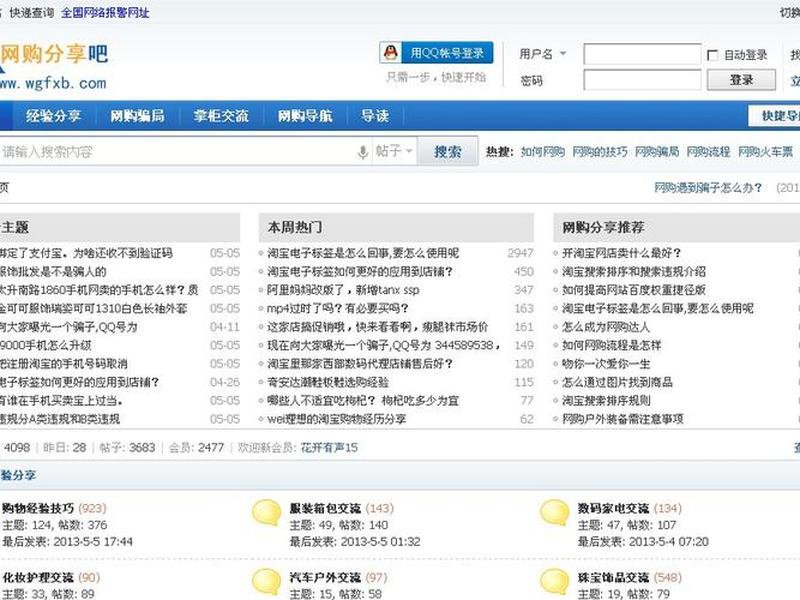Viewport: 800px width, 600px height.
Task: Open recommended post 开淘宝网店卖什么最好?
Action: tap(621, 253)
